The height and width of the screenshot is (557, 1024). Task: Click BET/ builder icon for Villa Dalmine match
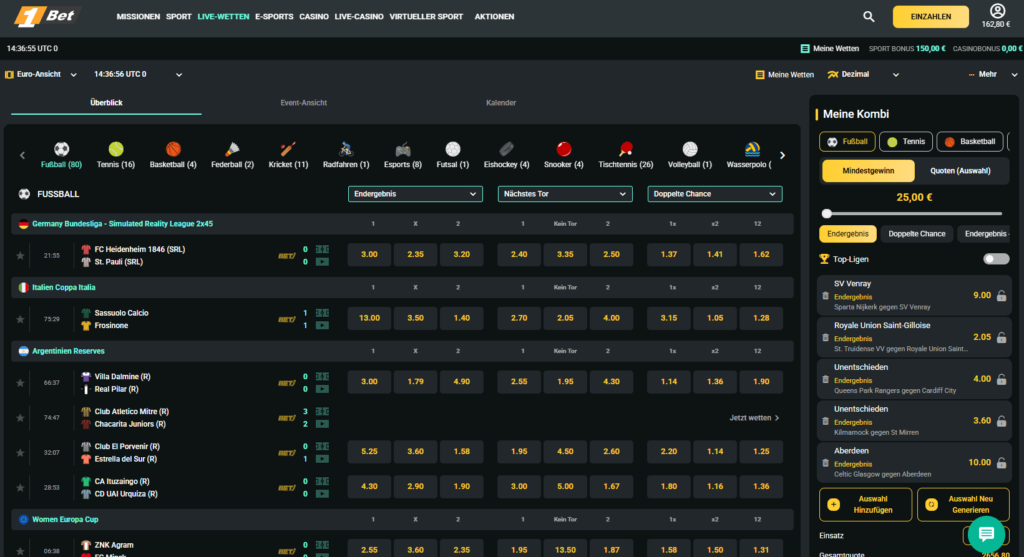pyautogui.click(x=287, y=383)
